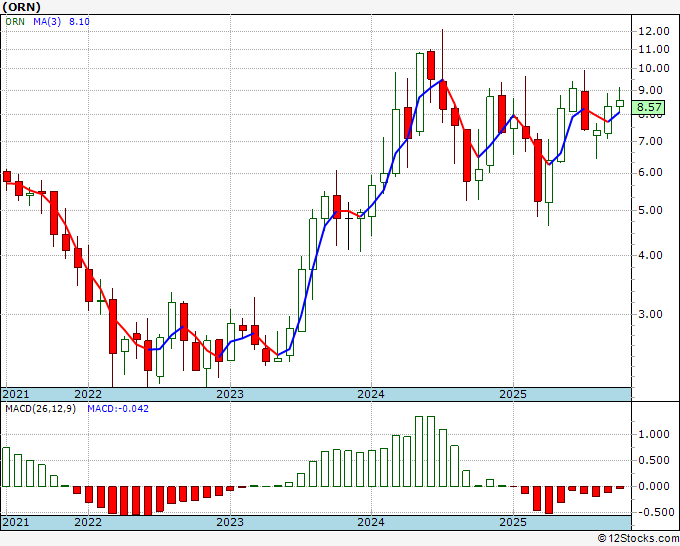This screenshot has height=546, width=680.
Task: Open the 12Stocks.com credit link
Action: 638,539
